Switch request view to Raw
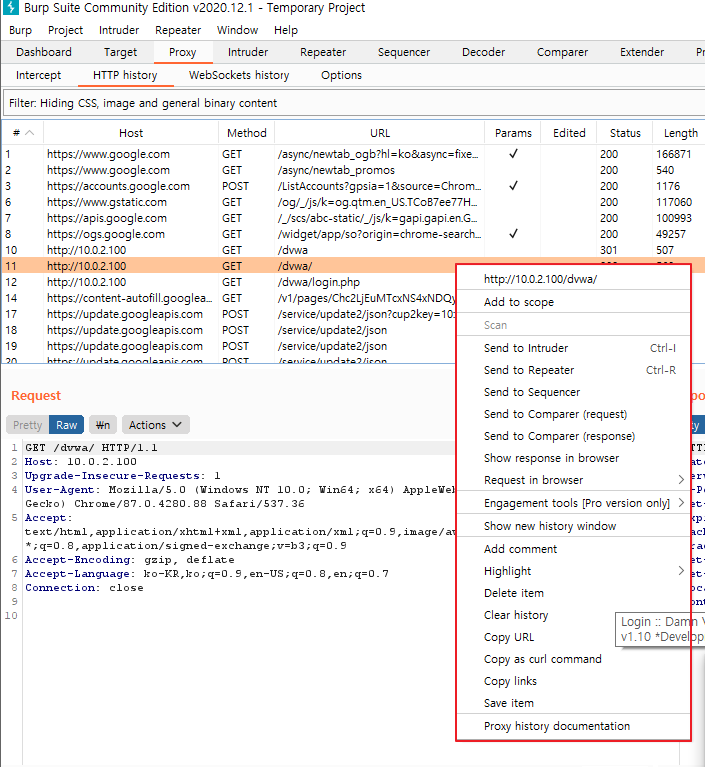705x767 pixels. (x=67, y=425)
